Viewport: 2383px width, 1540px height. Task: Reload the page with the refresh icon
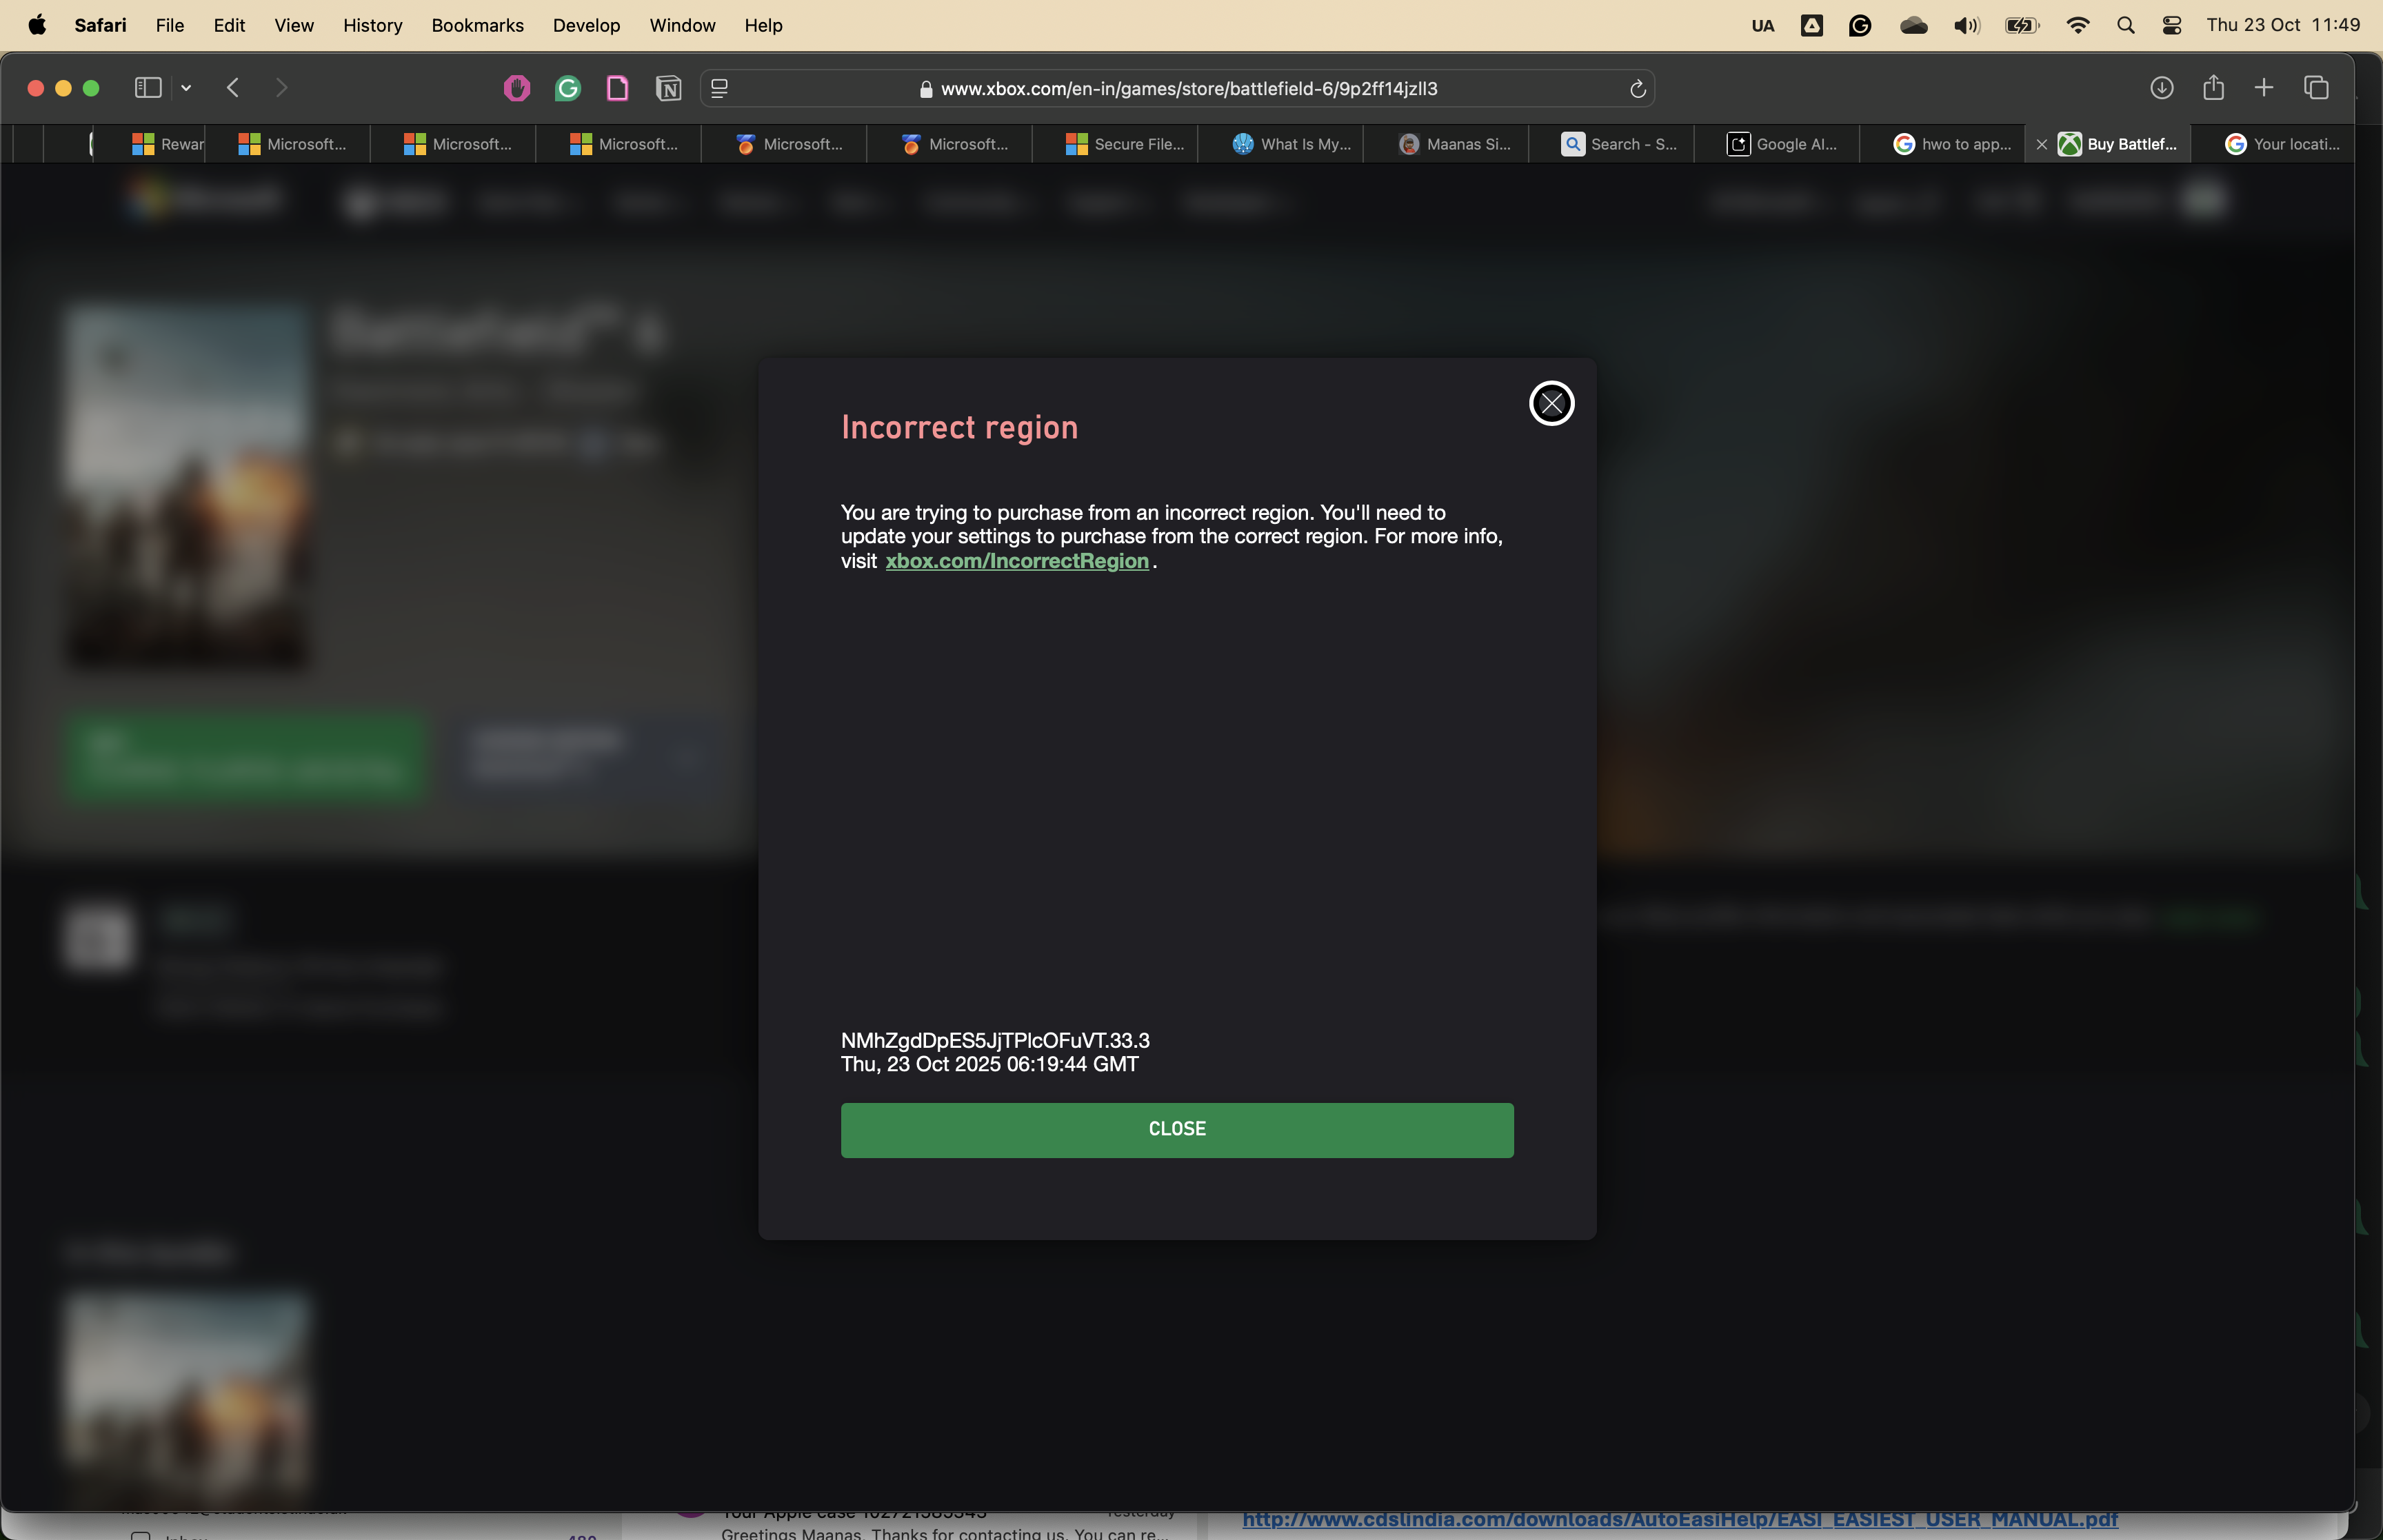[x=1637, y=89]
